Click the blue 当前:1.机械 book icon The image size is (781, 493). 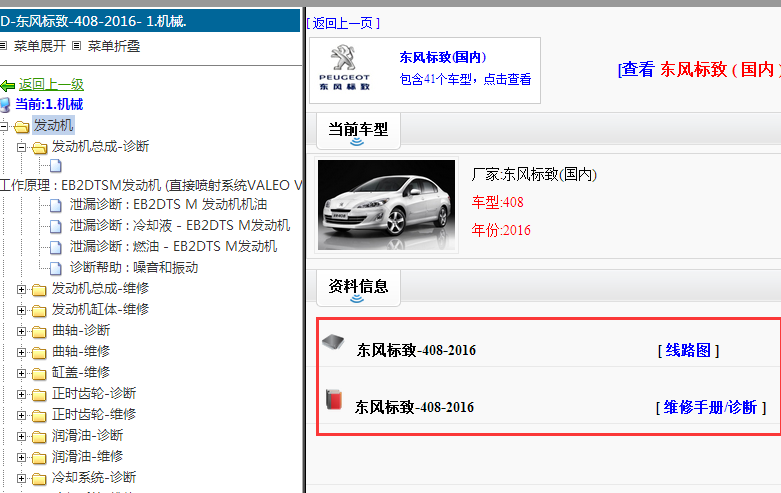pyautogui.click(x=4, y=105)
